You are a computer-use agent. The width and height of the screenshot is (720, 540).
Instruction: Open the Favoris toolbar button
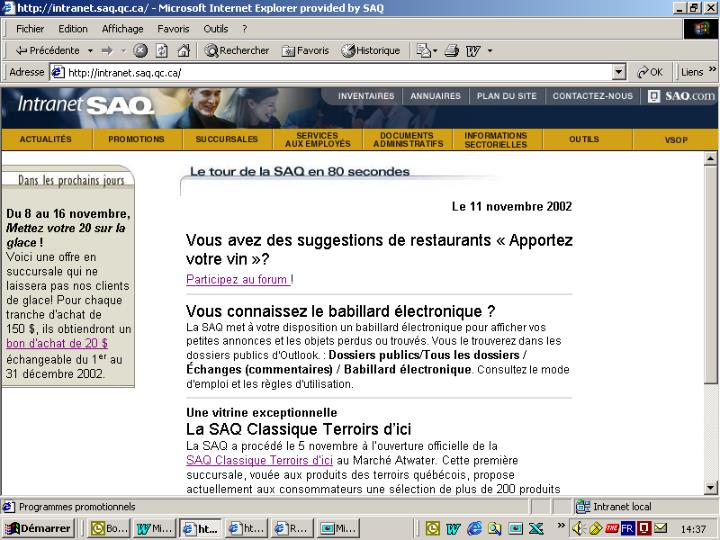click(x=305, y=51)
